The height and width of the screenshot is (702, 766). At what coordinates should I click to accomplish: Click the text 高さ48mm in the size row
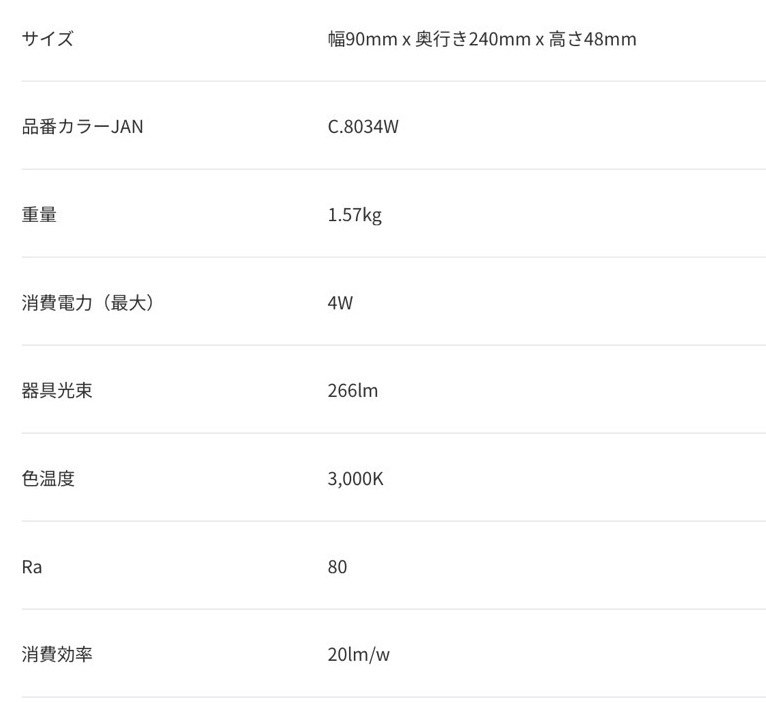point(593,39)
